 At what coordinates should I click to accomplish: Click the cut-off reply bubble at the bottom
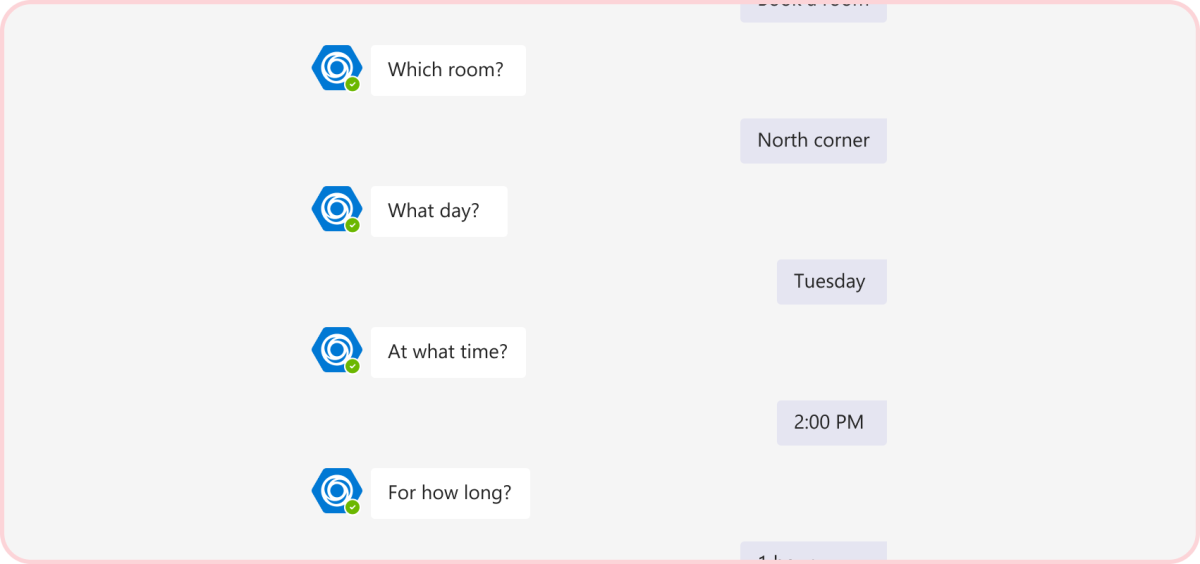coord(813,553)
